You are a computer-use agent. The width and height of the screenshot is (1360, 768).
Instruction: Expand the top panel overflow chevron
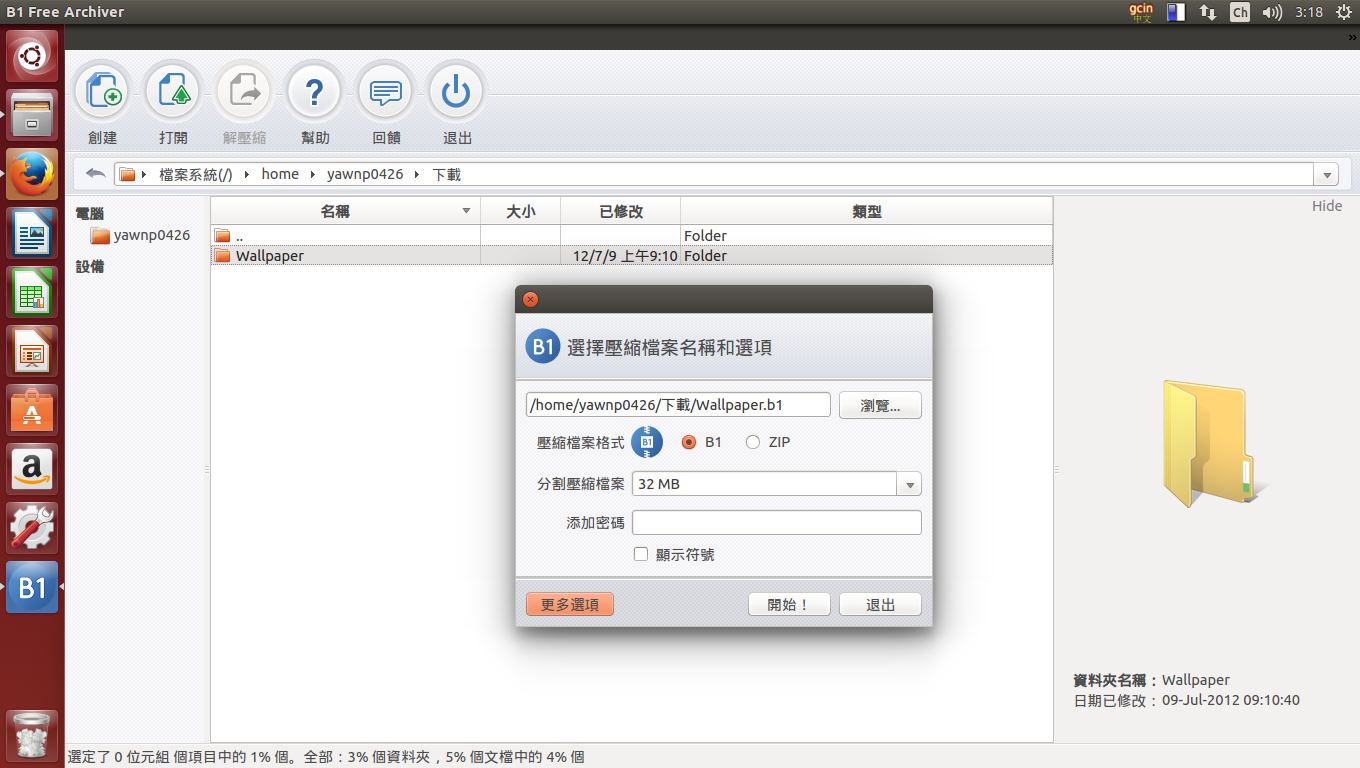coord(1352,37)
